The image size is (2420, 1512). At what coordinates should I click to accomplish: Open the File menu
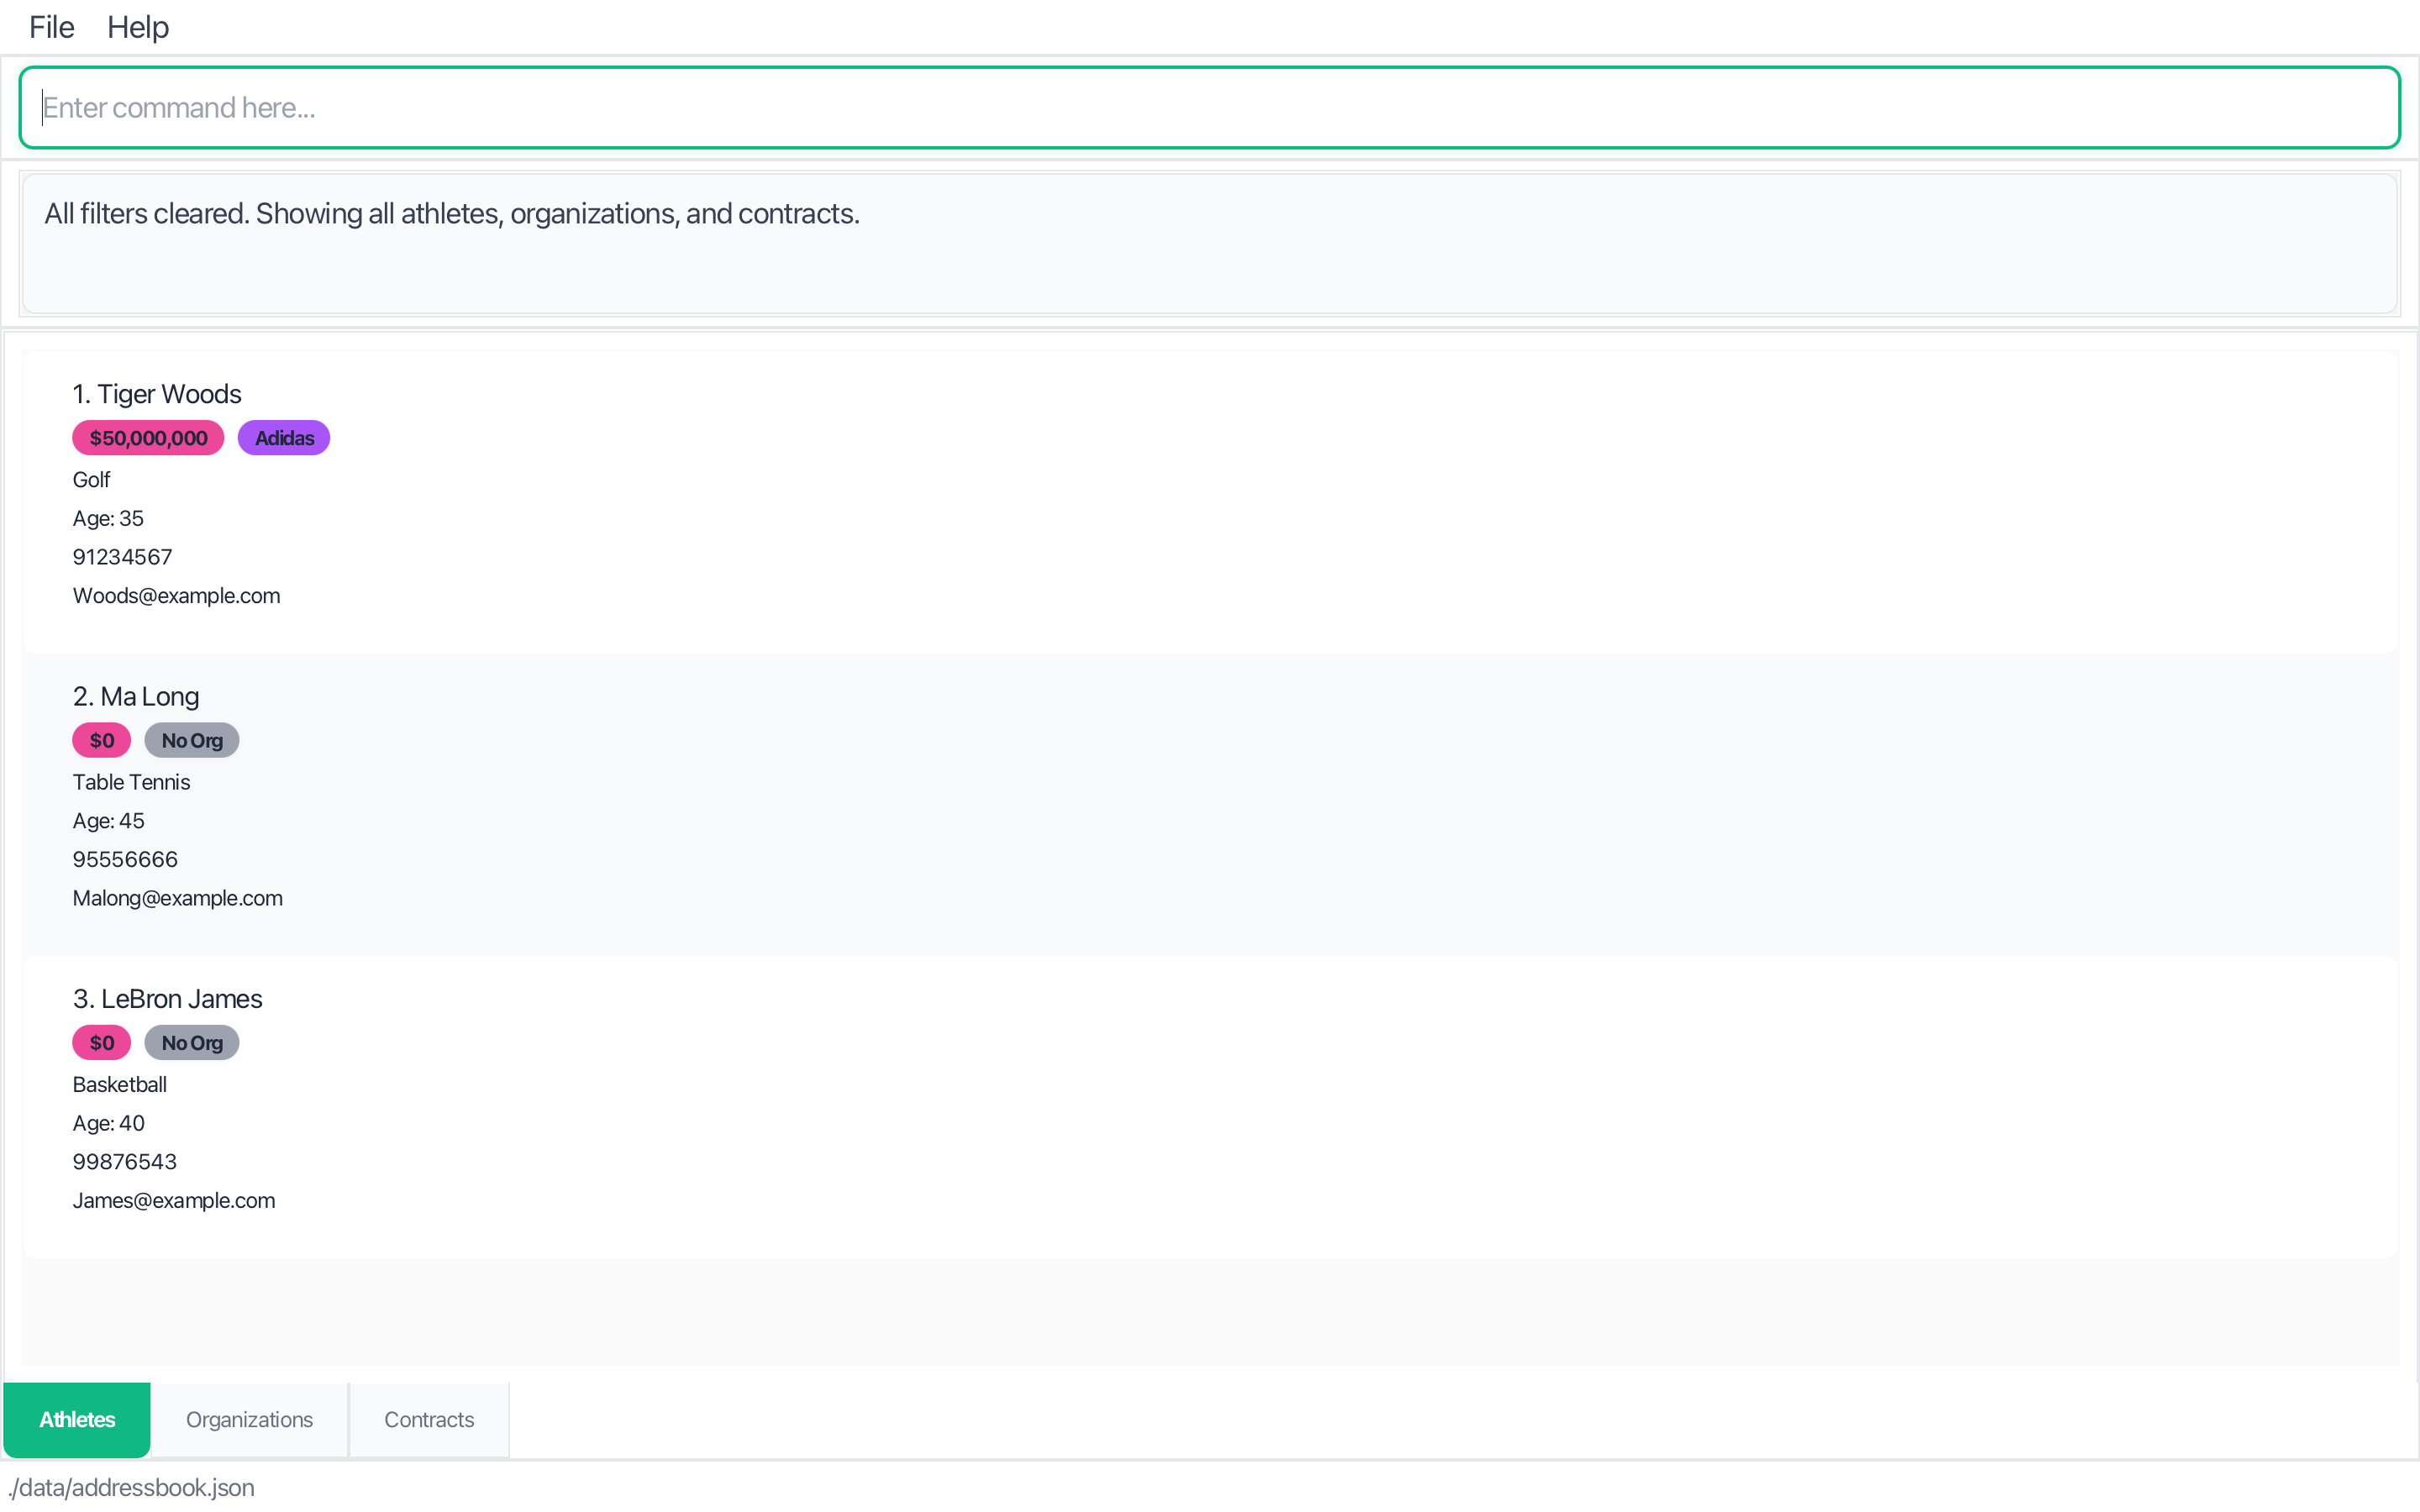tap(51, 27)
